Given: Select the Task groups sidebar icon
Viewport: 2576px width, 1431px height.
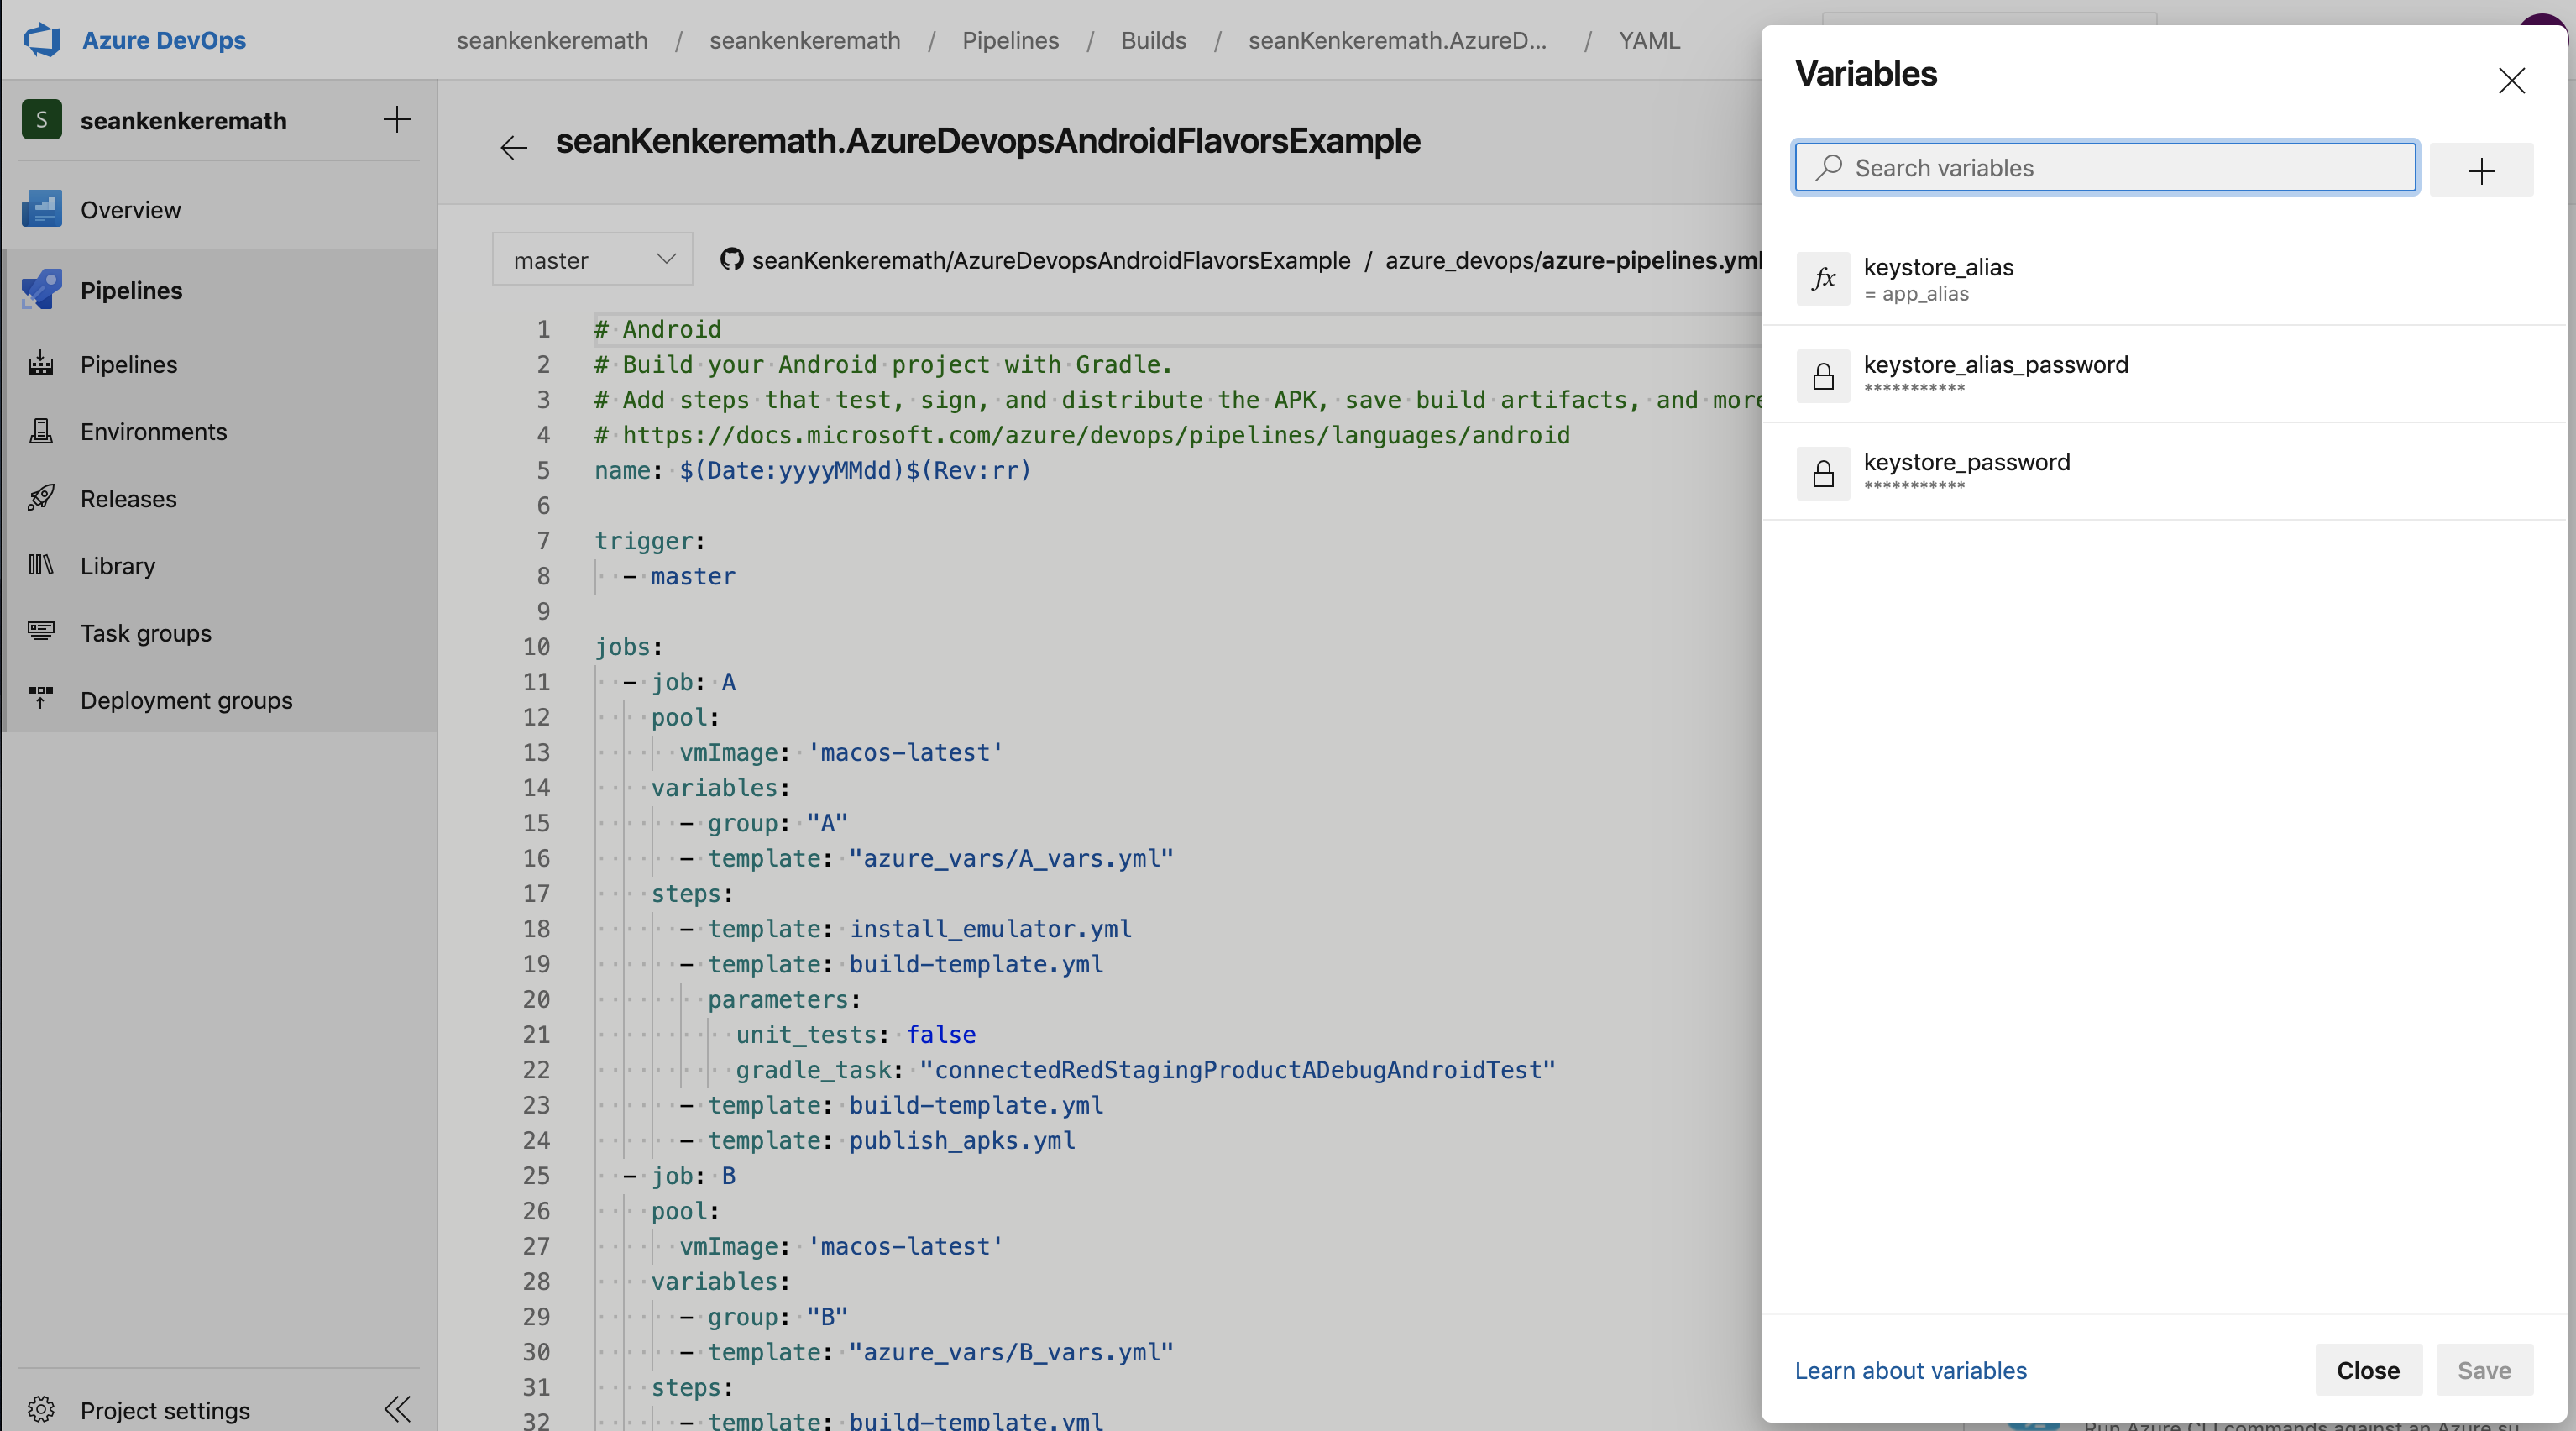Looking at the screenshot, I should [42, 632].
